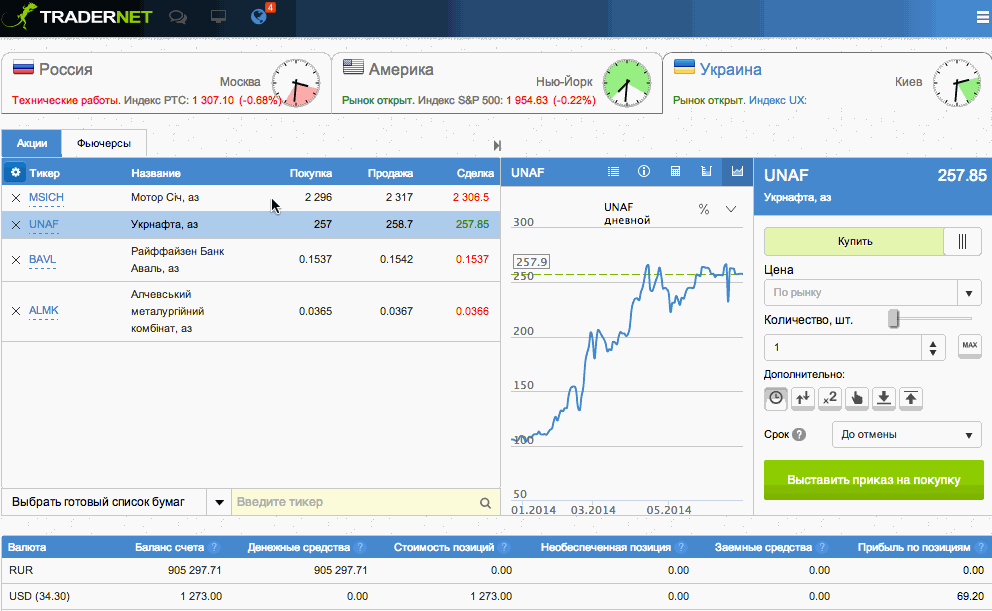The image size is (992, 611).
Task: Click the TRADERNET logo
Action: (x=77, y=16)
